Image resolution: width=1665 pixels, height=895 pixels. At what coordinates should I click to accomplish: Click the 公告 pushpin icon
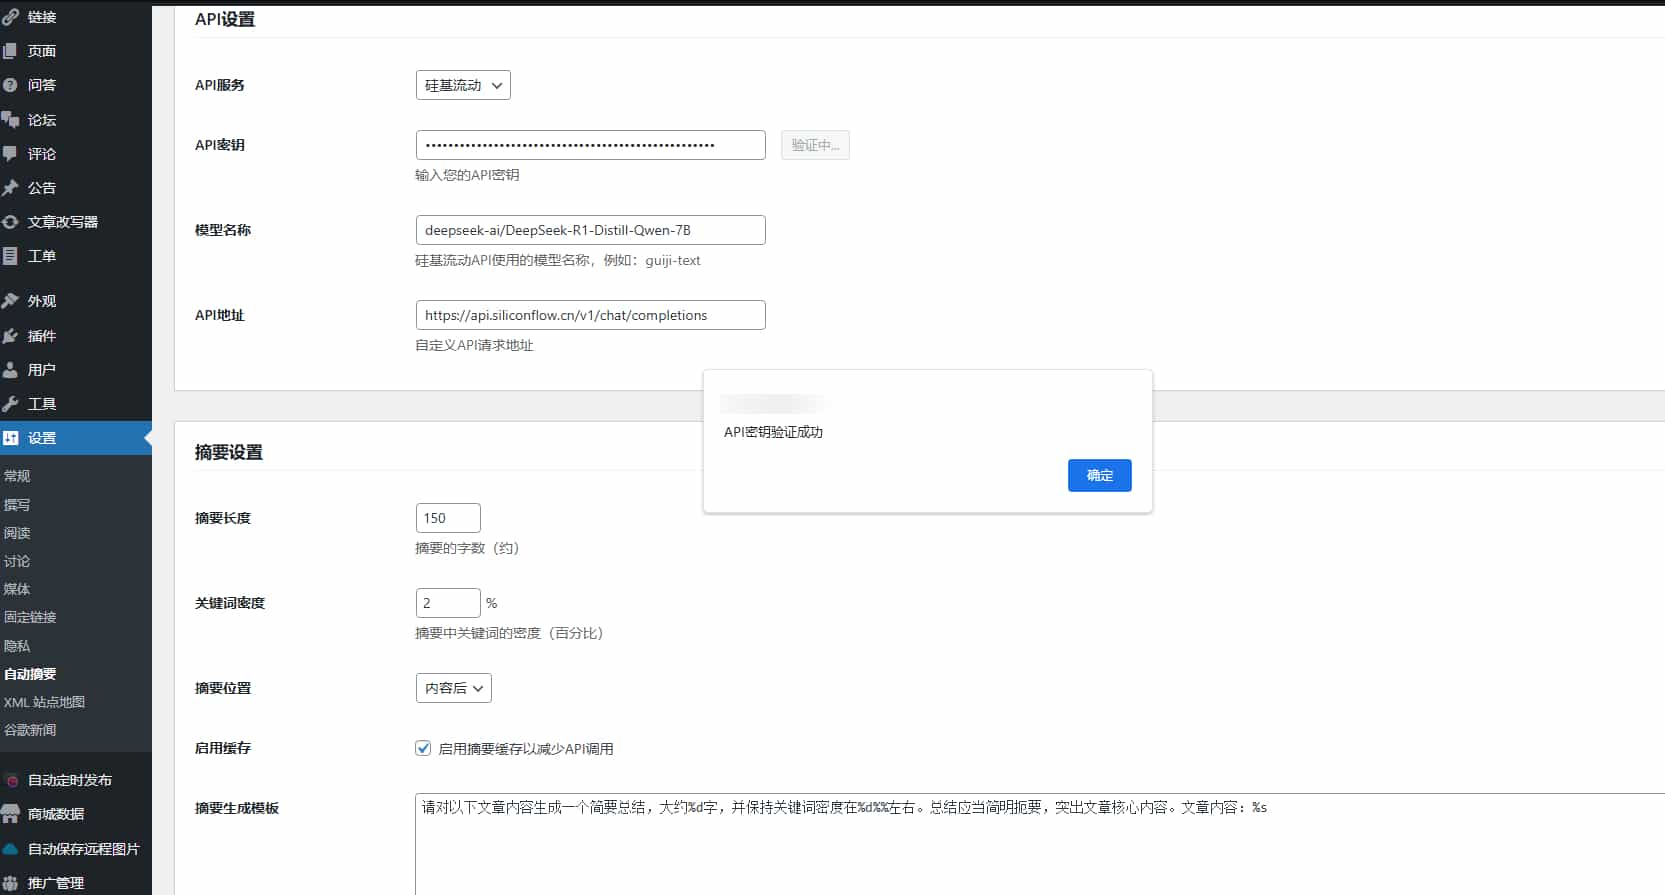(x=11, y=188)
